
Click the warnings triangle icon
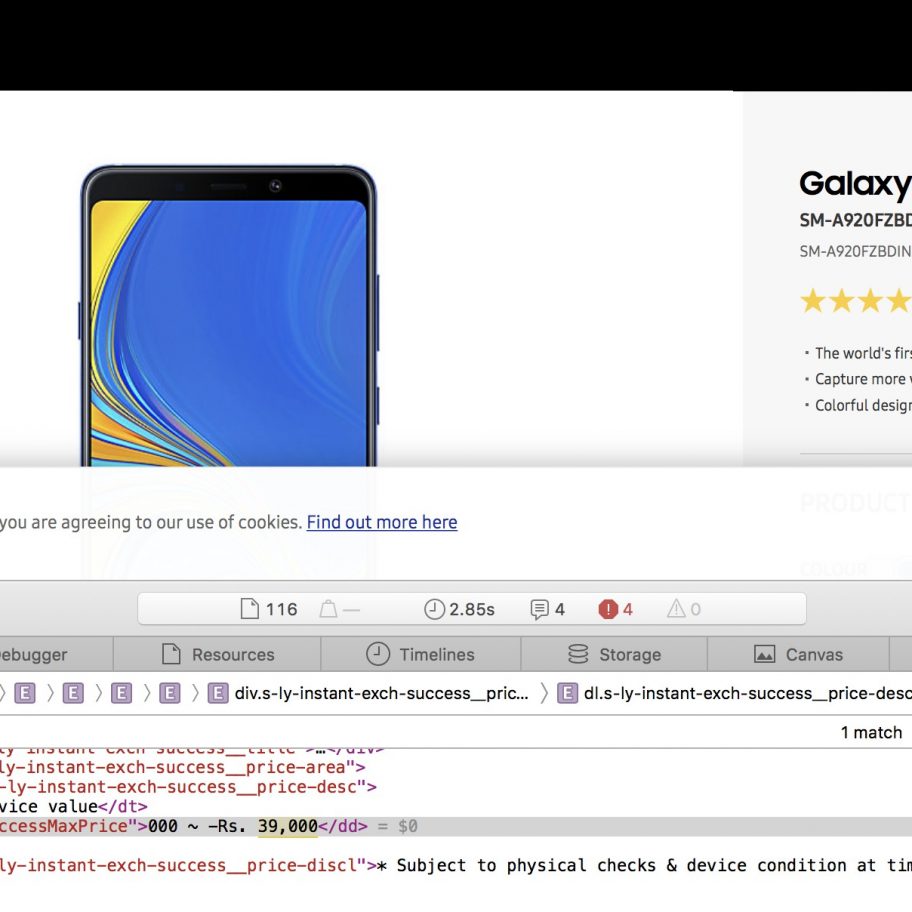pyautogui.click(x=677, y=609)
